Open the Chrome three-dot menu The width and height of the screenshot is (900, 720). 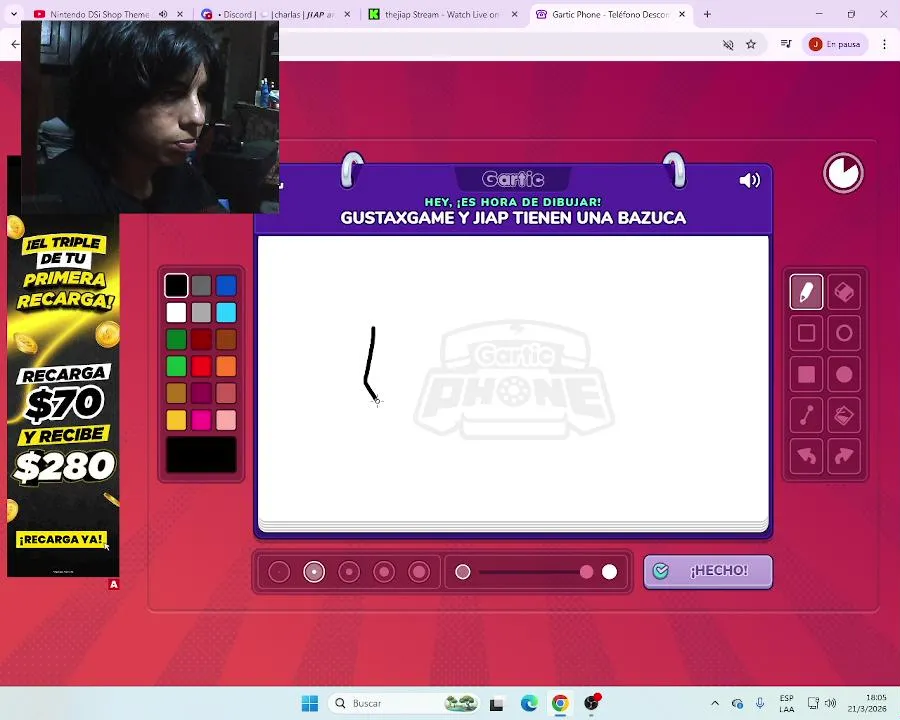(x=885, y=44)
